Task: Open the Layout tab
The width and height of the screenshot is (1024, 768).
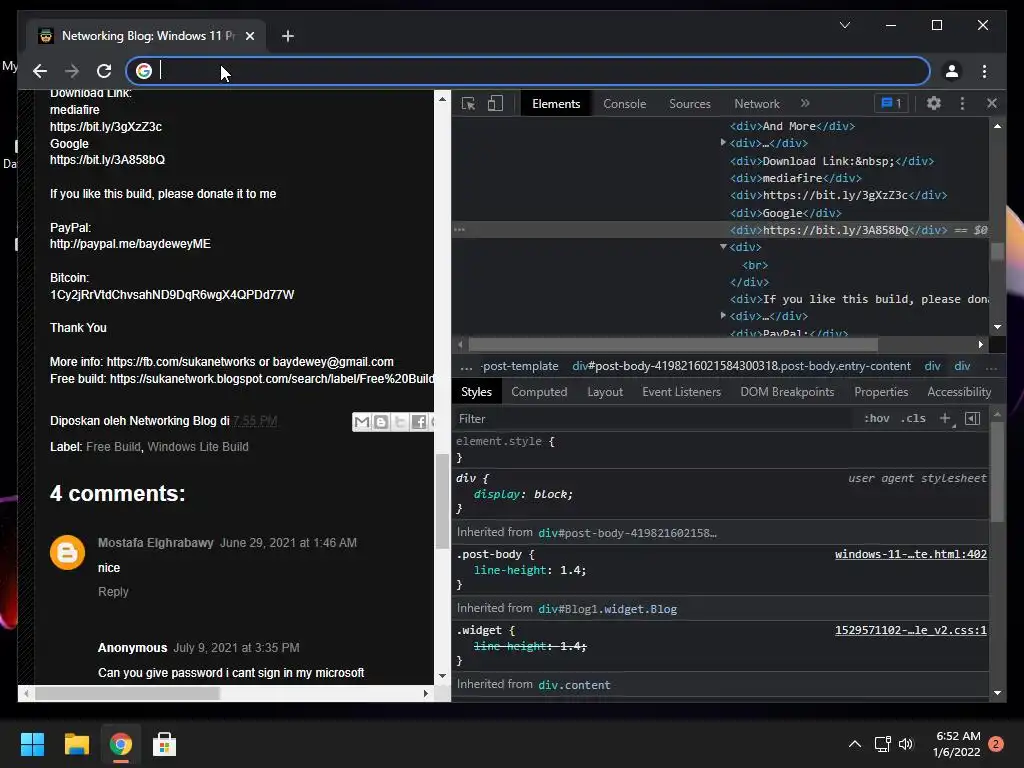Action: 605,392
